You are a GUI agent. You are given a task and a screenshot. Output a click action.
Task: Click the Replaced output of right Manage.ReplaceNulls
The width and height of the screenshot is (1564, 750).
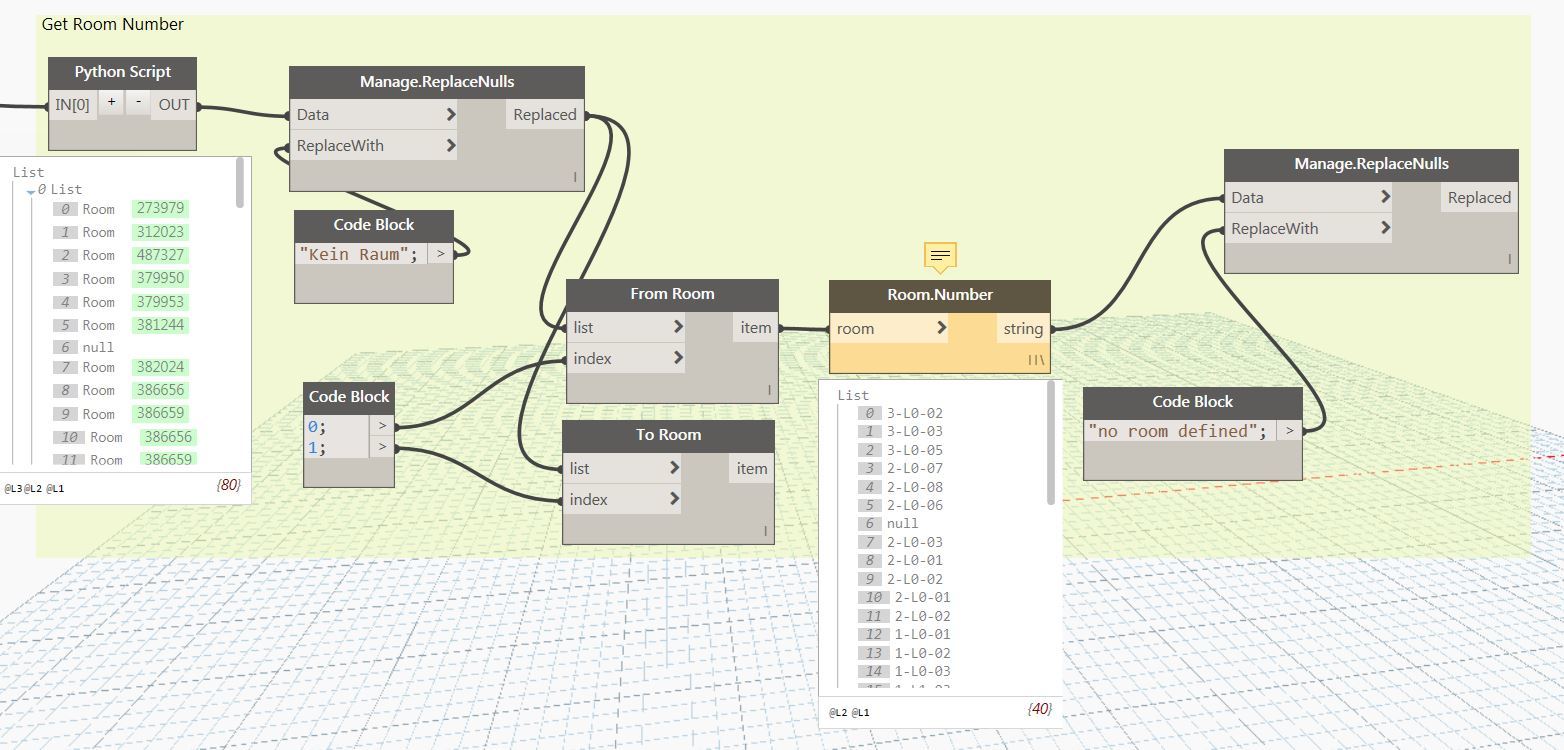pos(1478,197)
